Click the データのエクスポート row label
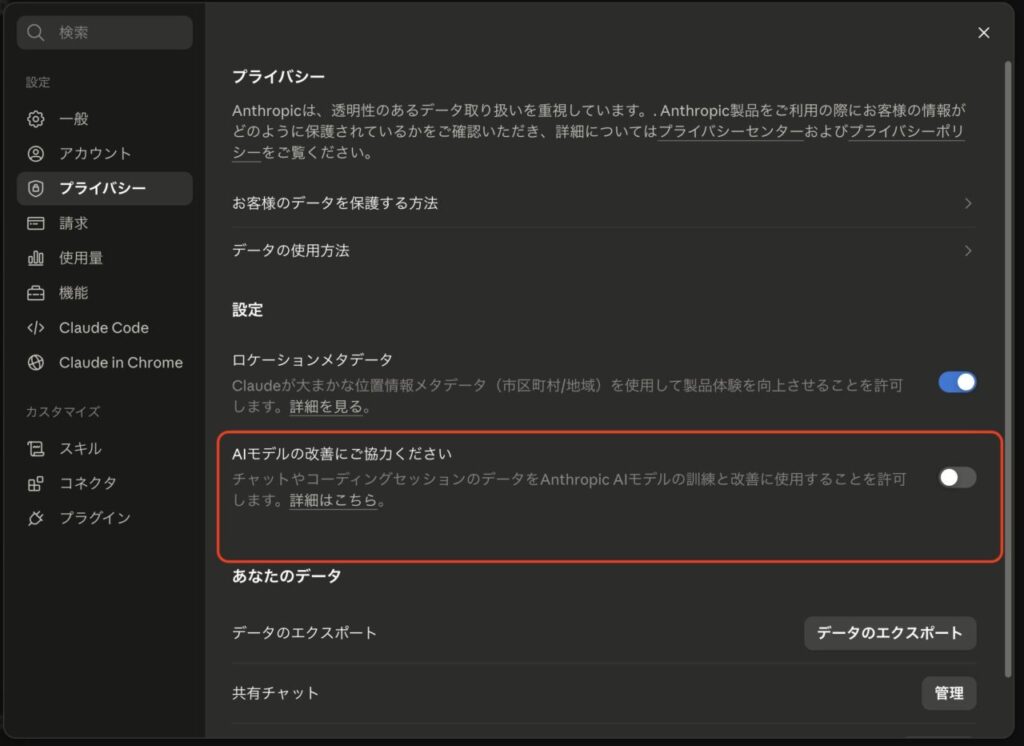Image resolution: width=1024 pixels, height=746 pixels. [x=304, y=633]
